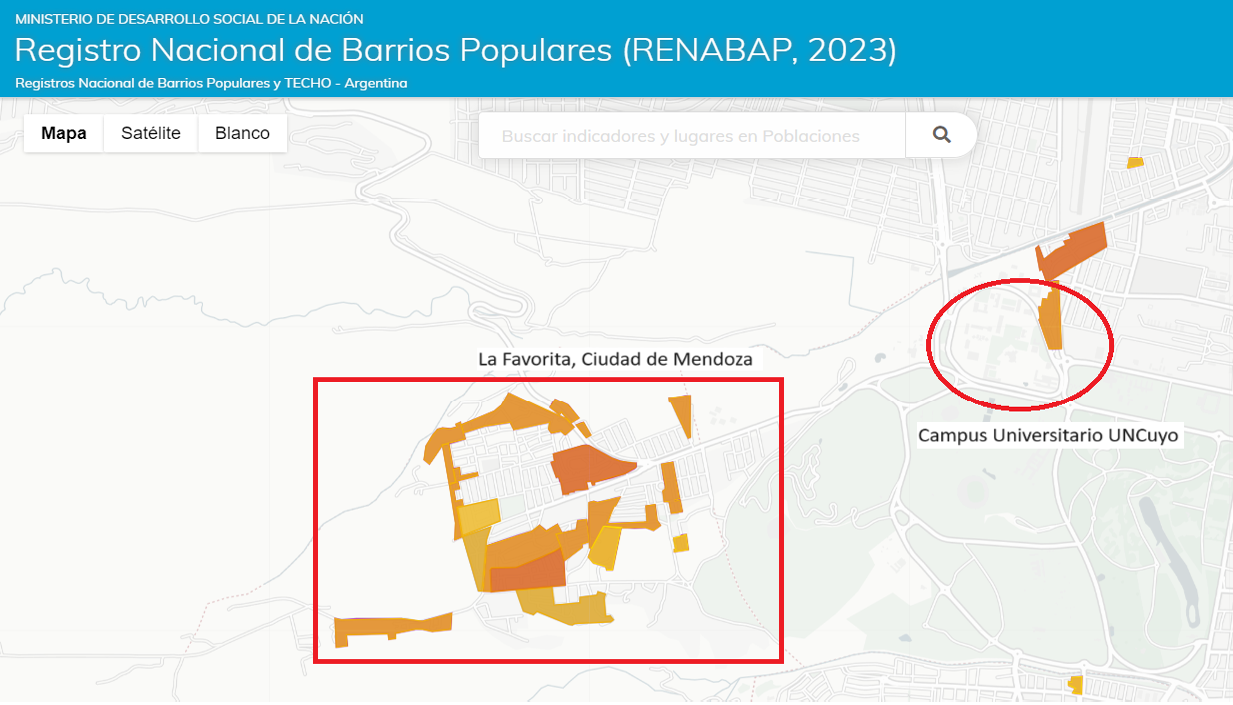Select the Mapa tab in the view switcher

pos(63,132)
